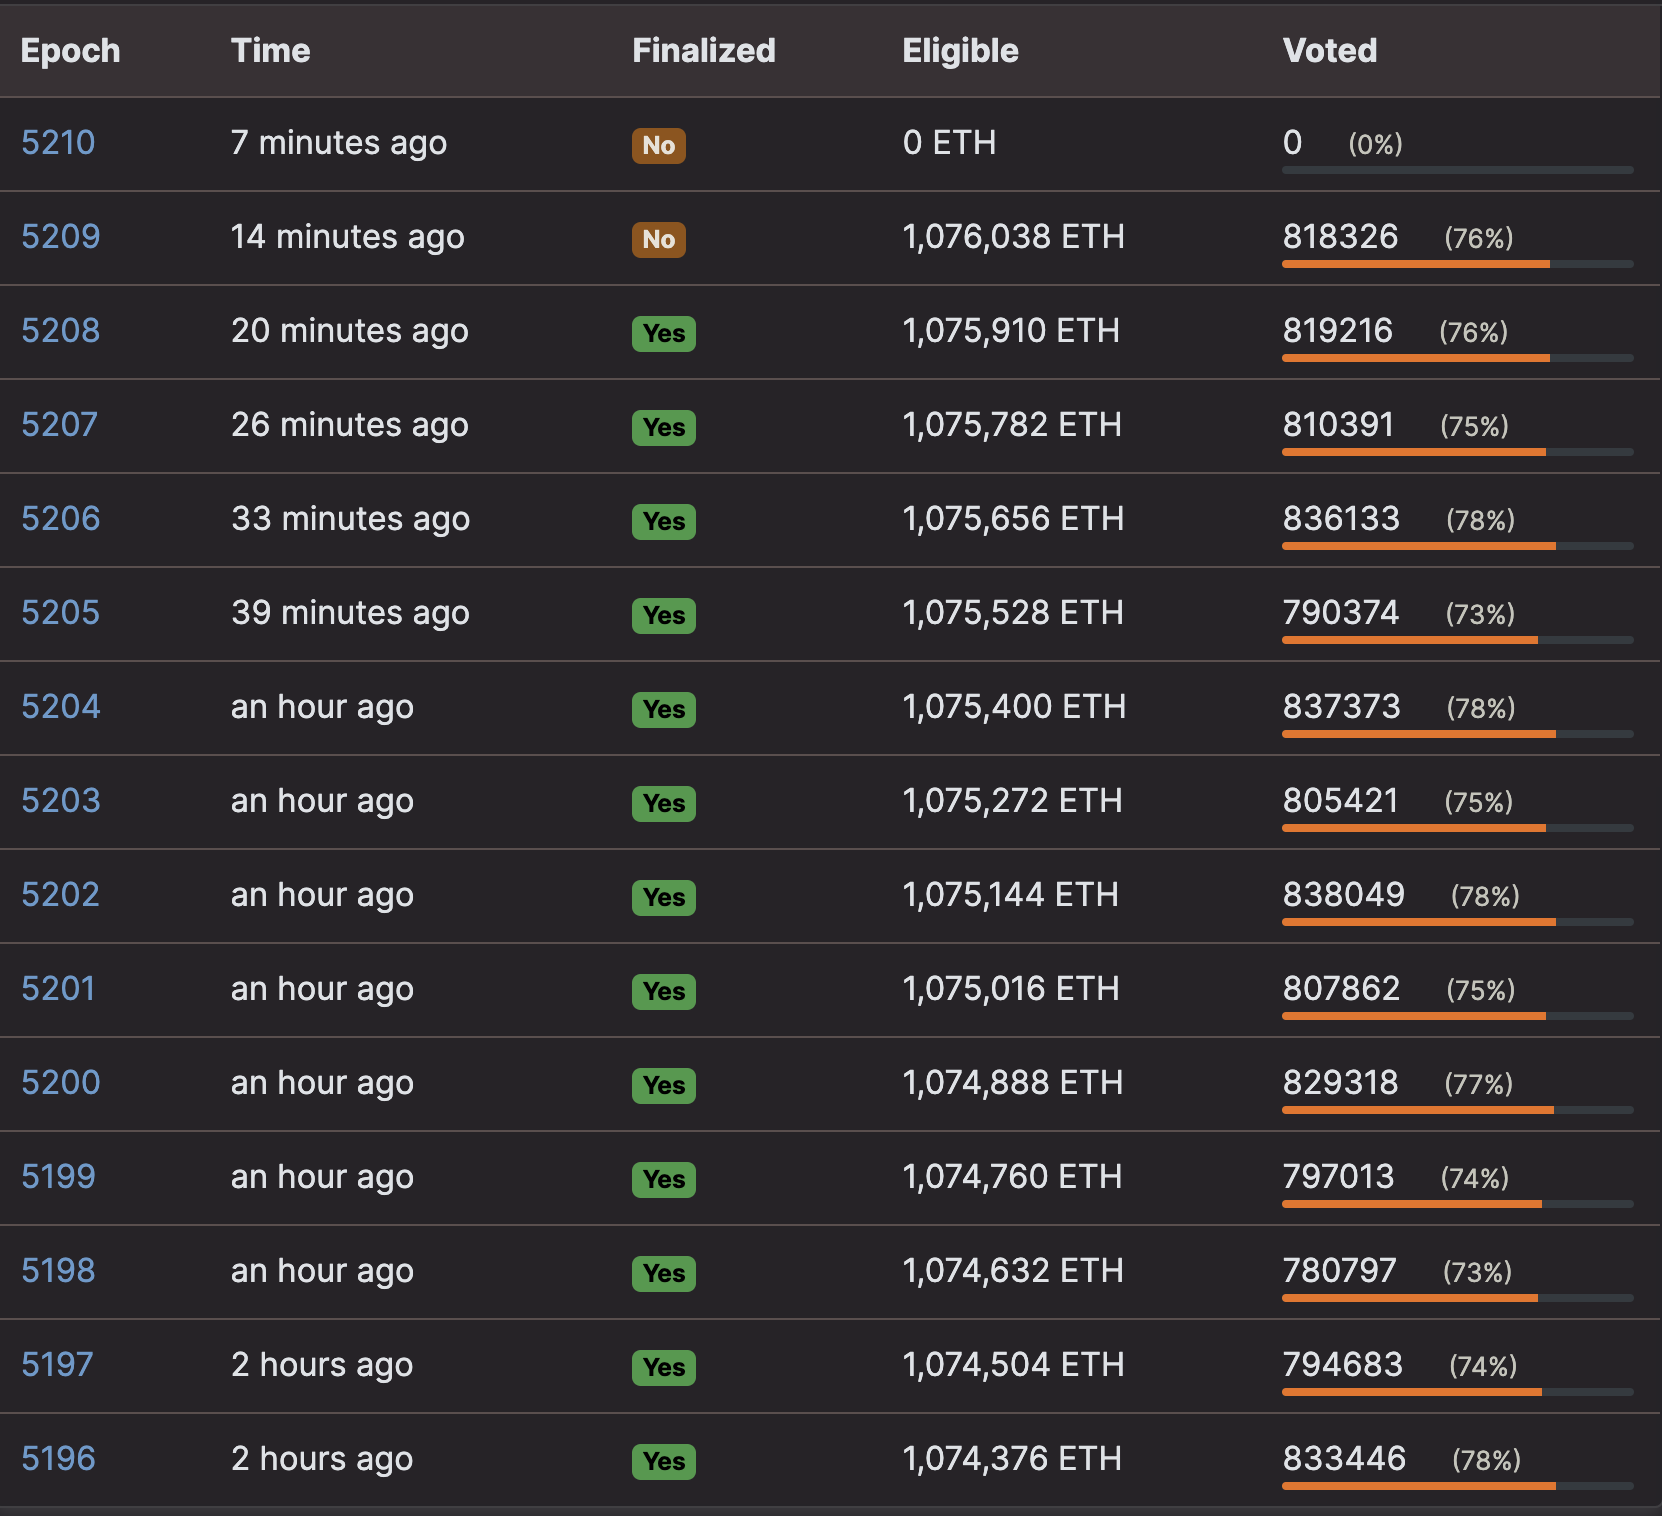This screenshot has height=1516, width=1662.
Task: Open epoch 5209 link
Action: point(61,237)
